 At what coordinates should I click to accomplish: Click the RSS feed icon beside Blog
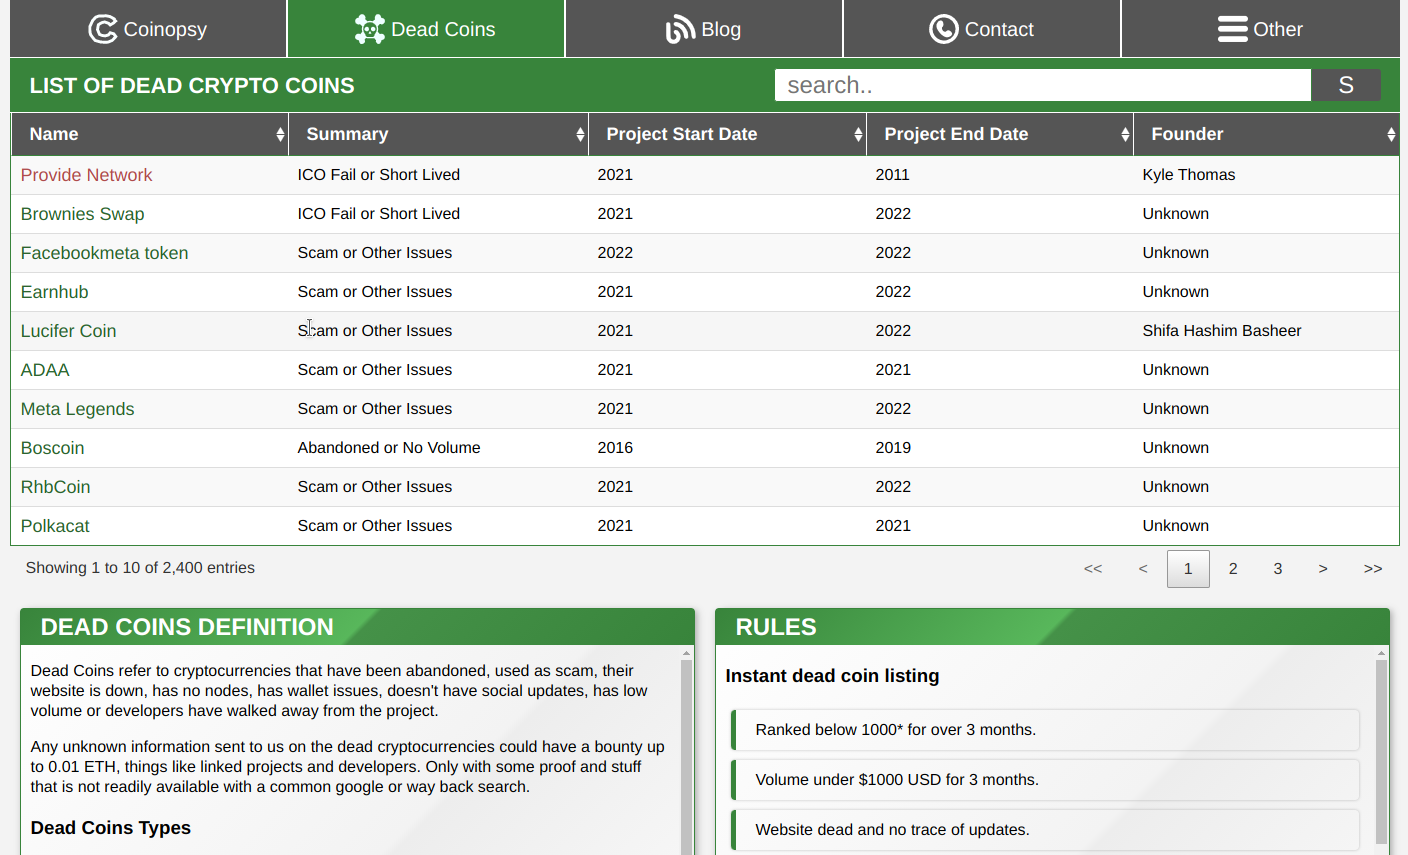(681, 29)
